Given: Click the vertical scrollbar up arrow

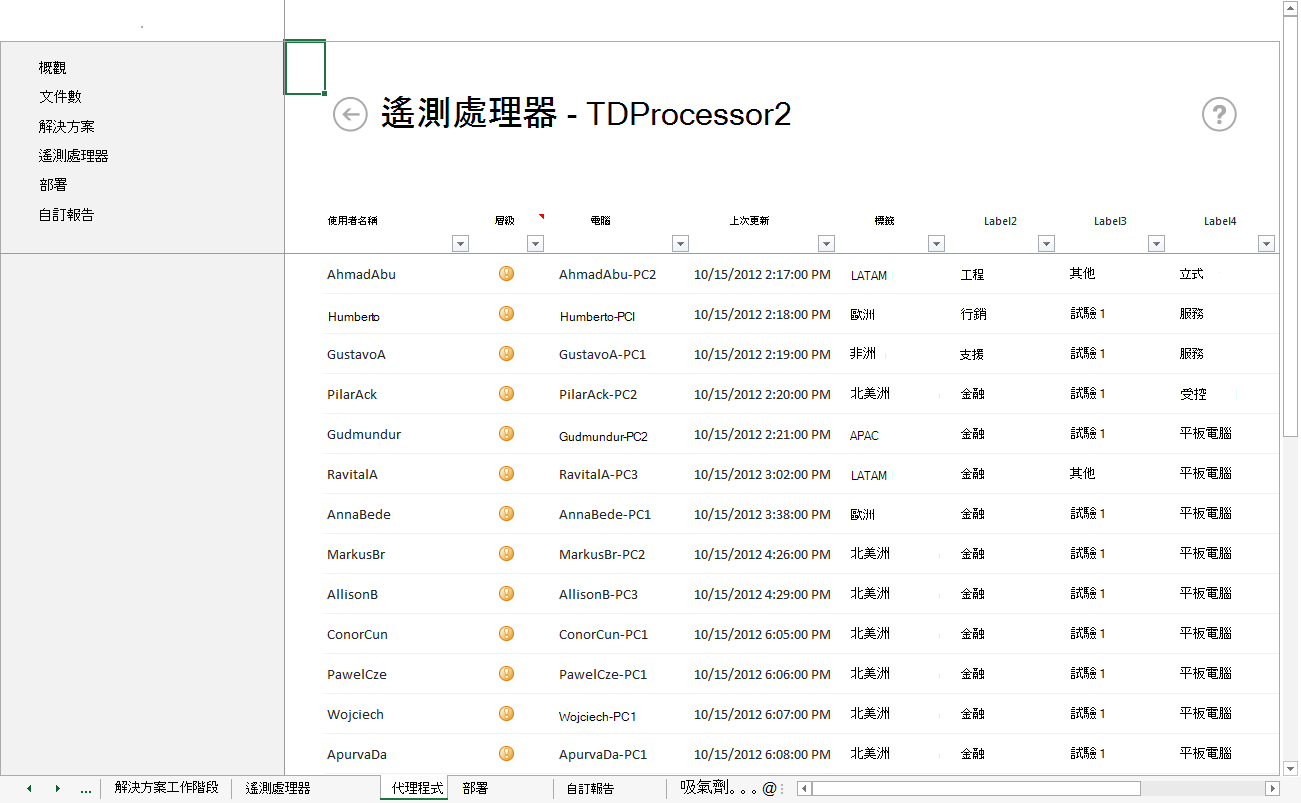Looking at the screenshot, I should tap(1290, 7).
